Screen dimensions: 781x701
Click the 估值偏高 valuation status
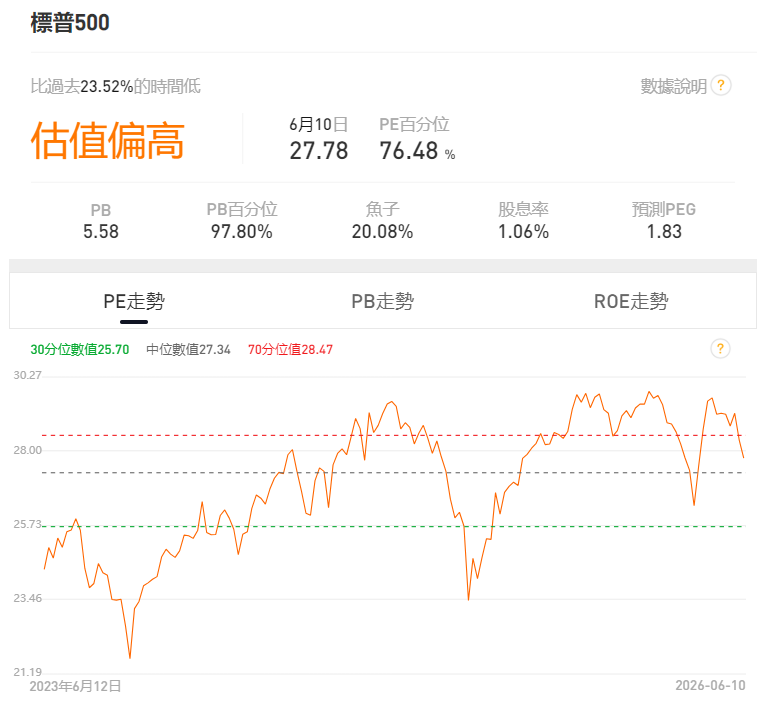[108, 141]
